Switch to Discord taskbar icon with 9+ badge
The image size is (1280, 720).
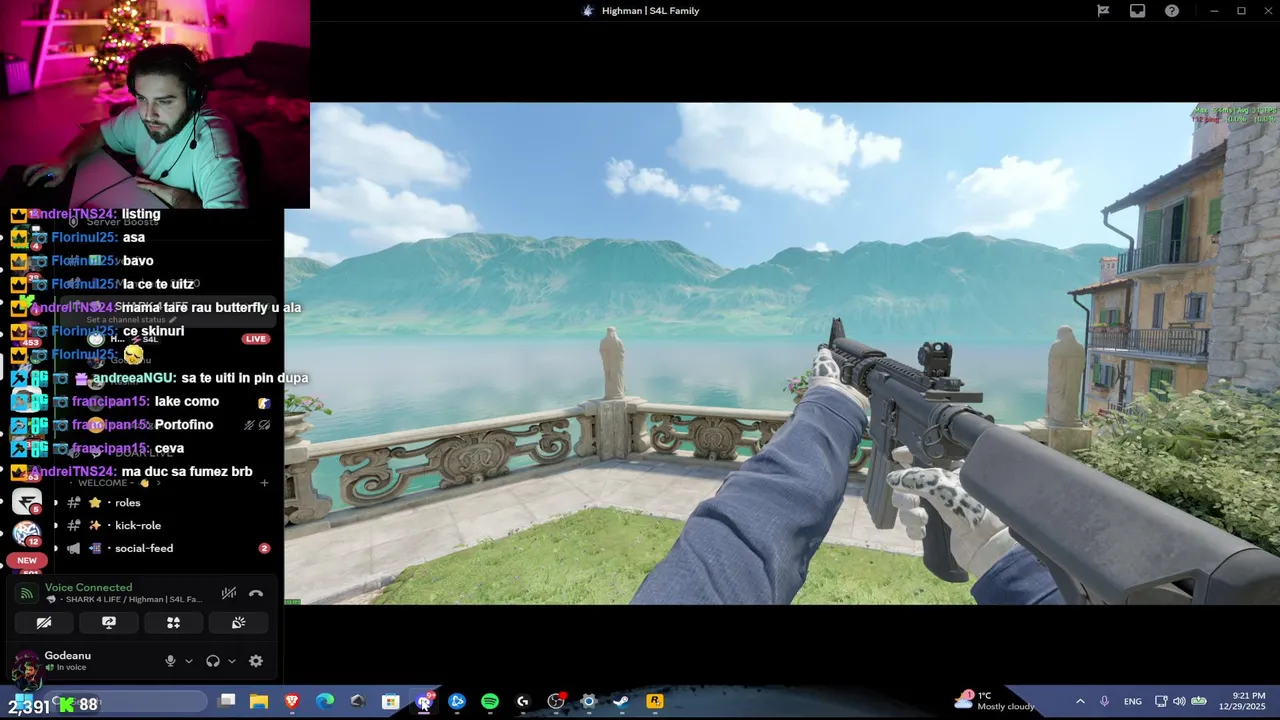coord(424,702)
